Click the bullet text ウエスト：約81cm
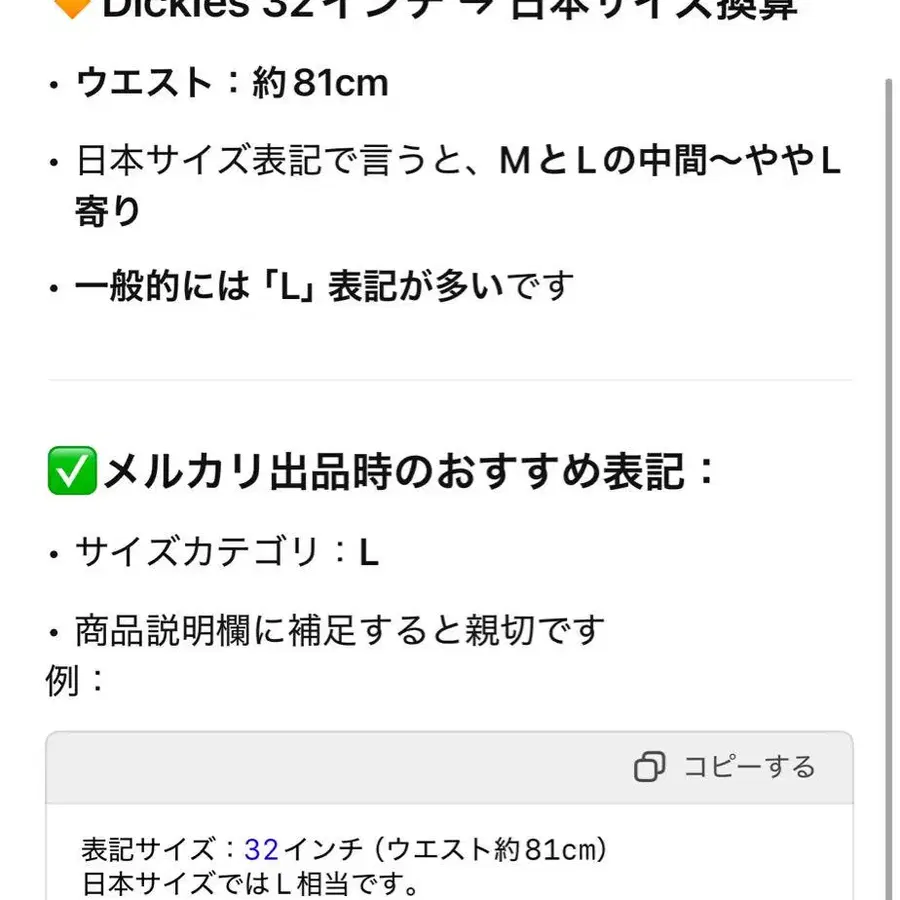This screenshot has height=900, width=900. (x=232, y=83)
